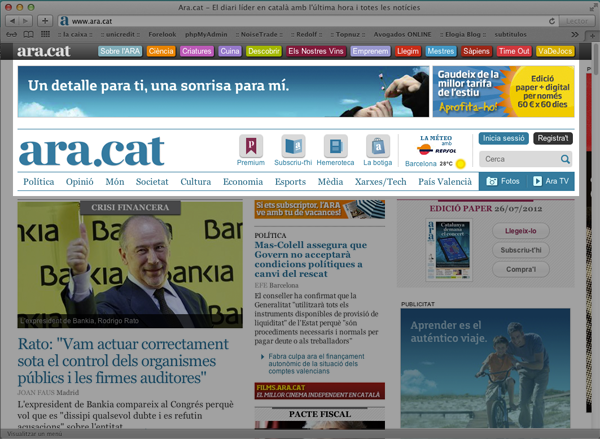Open Subscriu-t'hi subscription icon
The image size is (600, 439).
pos(293,145)
